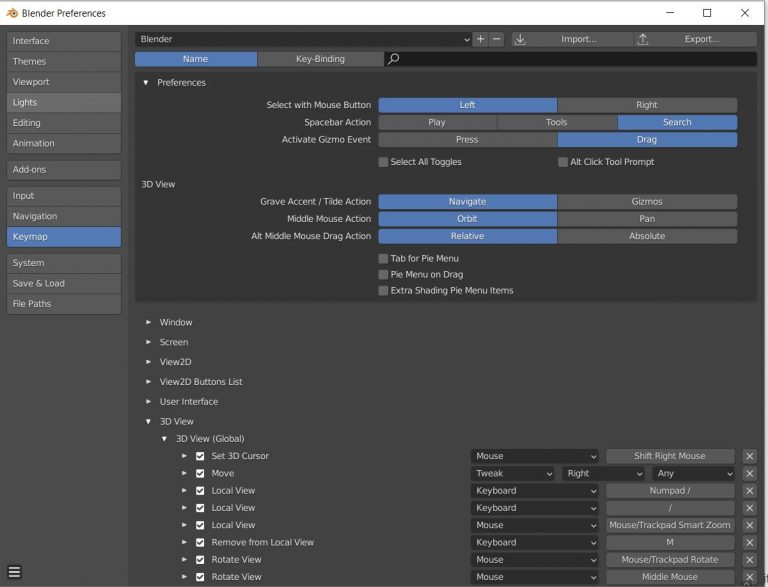This screenshot has width=768, height=587.
Task: Click the minus icon to remove keymap preset
Action: 496,39
